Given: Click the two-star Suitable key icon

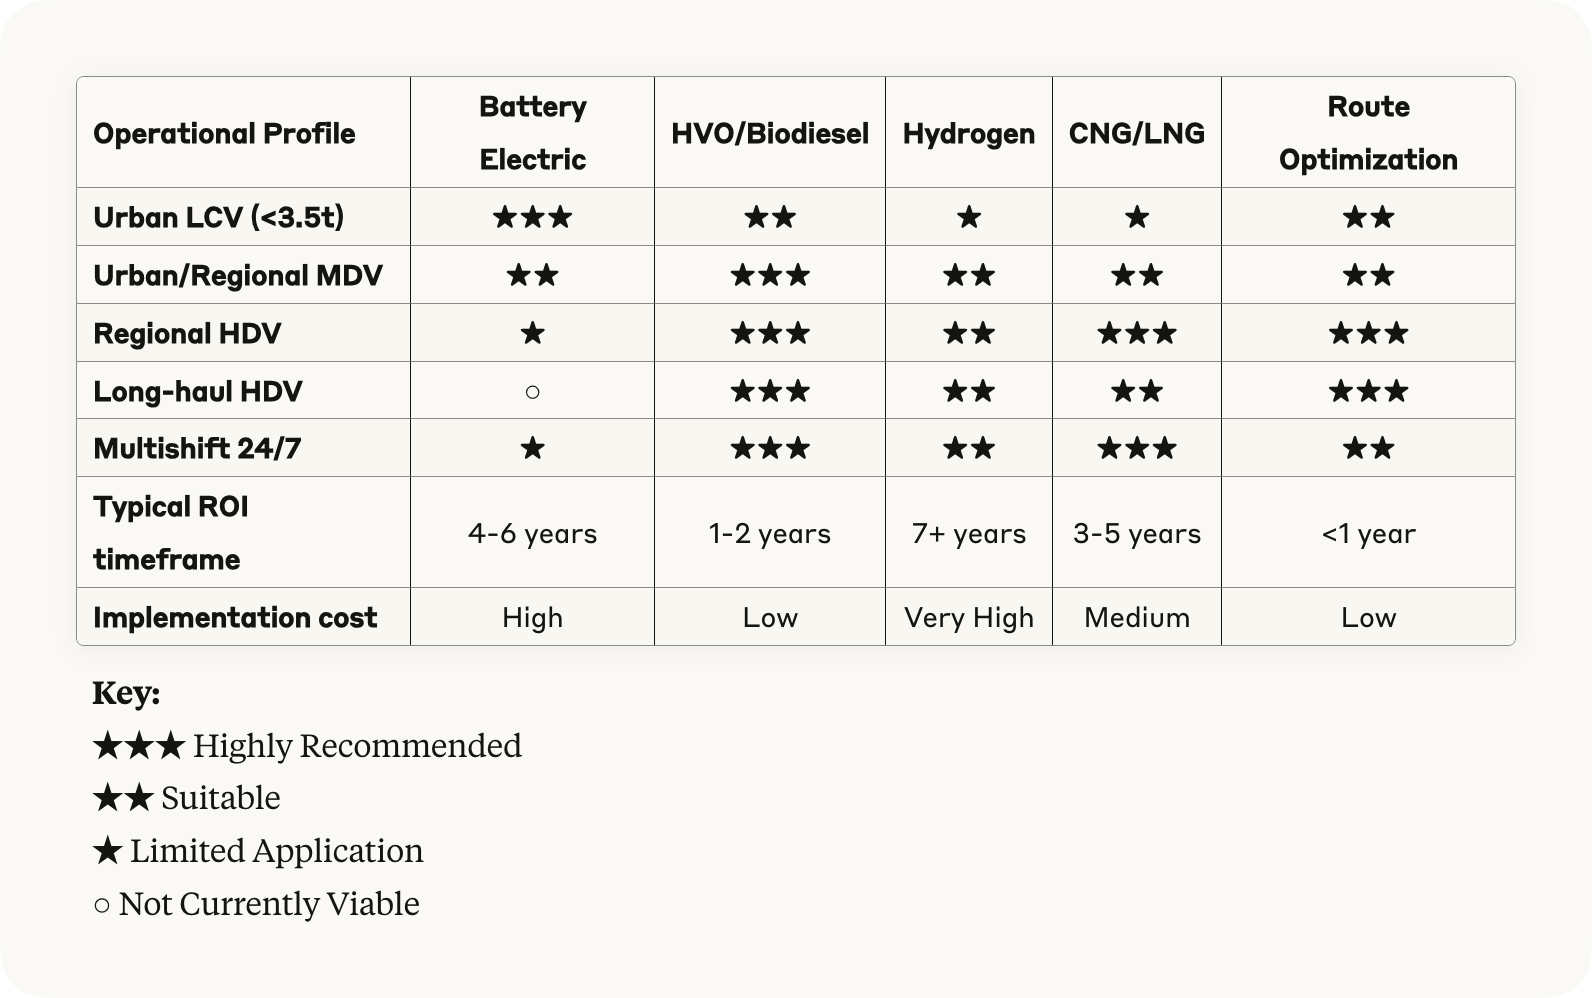Looking at the screenshot, I should point(123,797).
